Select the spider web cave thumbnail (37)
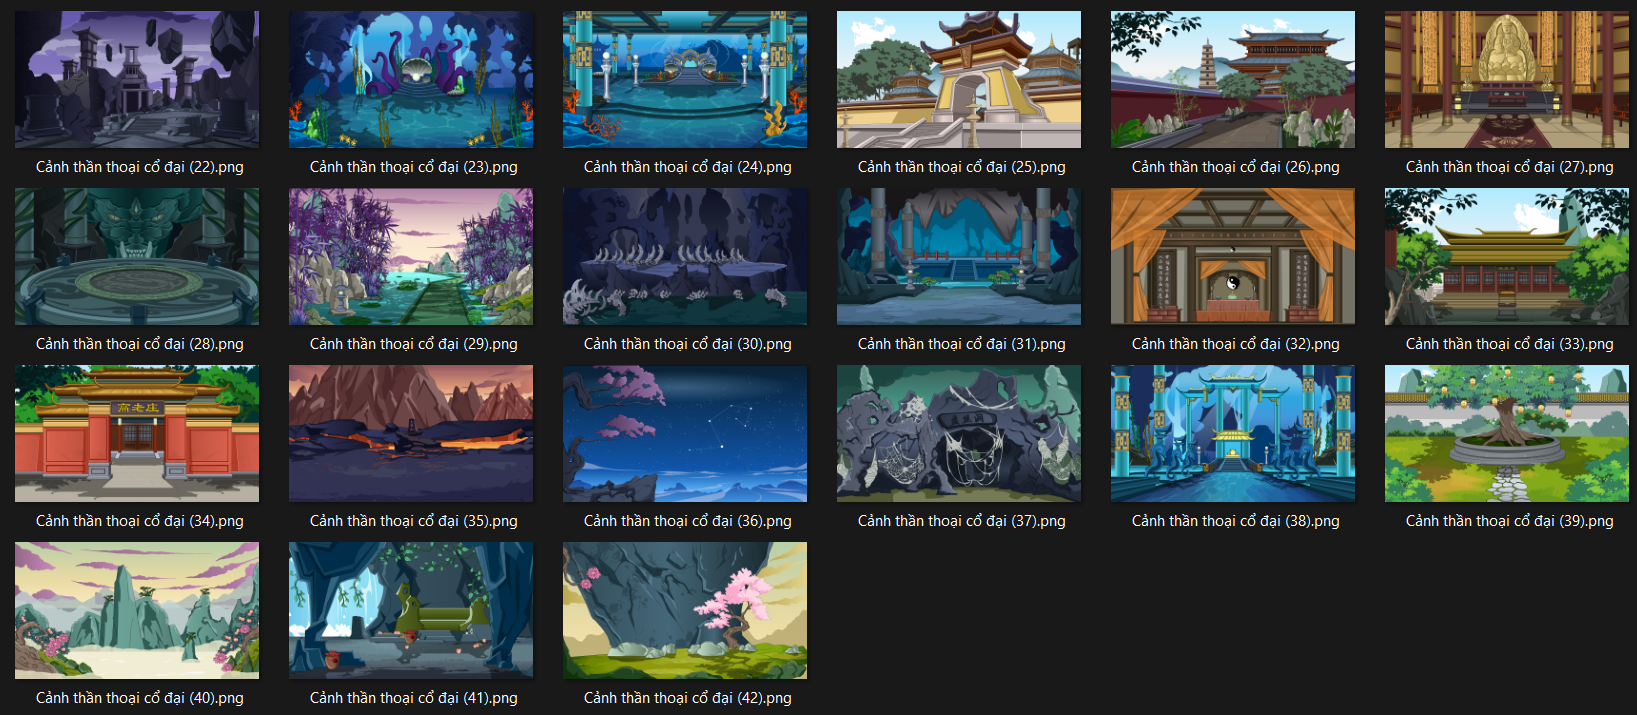This screenshot has width=1637, height=715. tap(959, 434)
